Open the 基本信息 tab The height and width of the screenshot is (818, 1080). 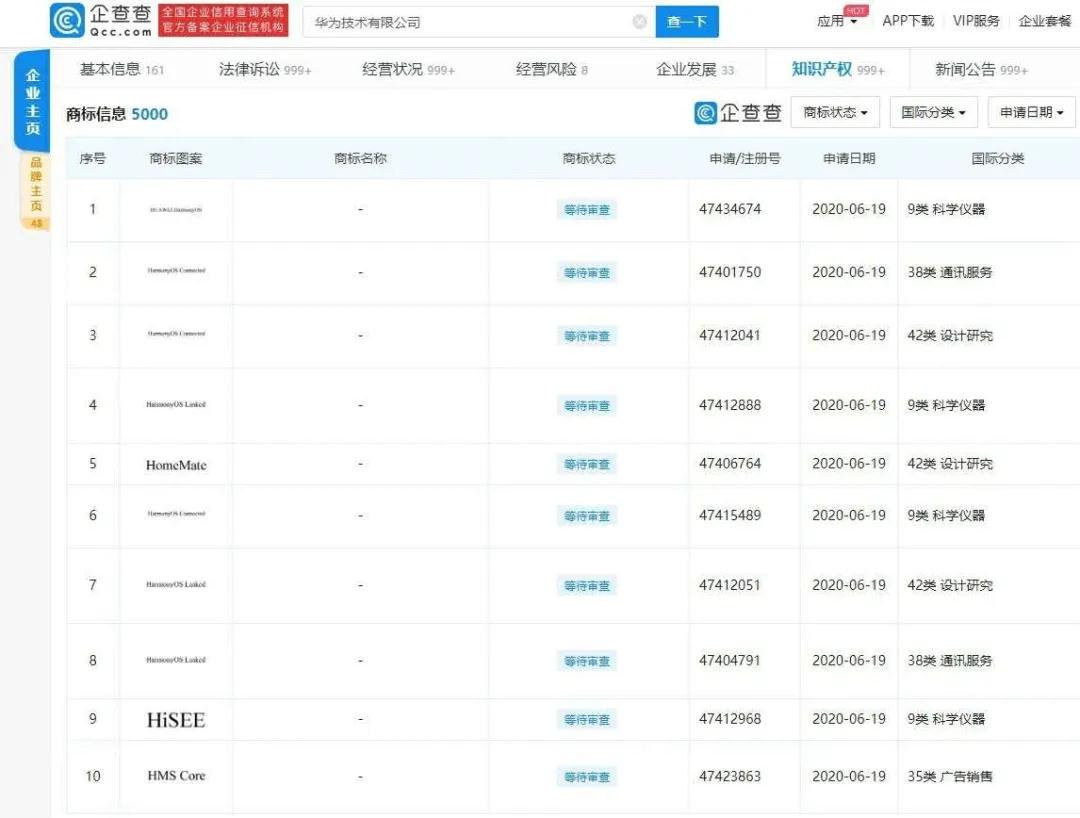[121, 70]
